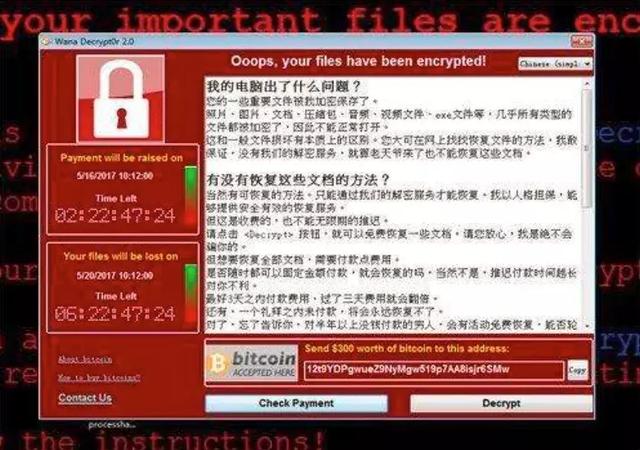Image resolution: width=640 pixels, height=450 pixels.
Task: Click the payment raise progress bar
Action: coord(191,196)
